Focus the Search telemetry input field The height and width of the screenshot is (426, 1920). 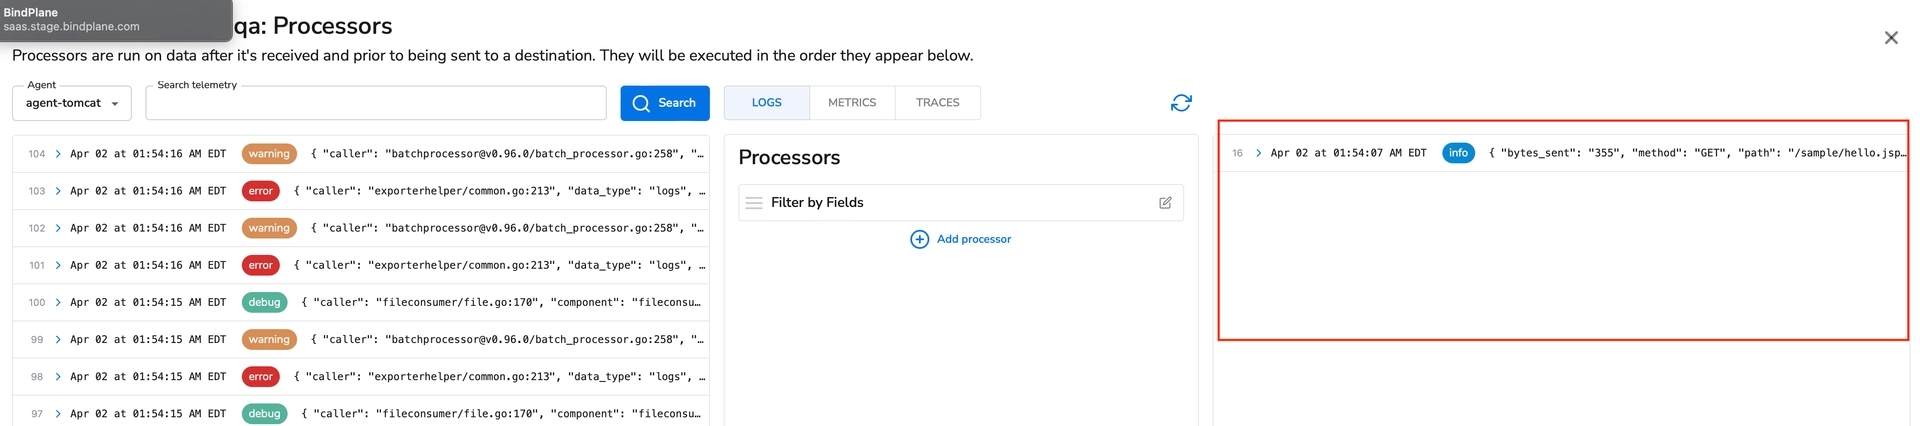pos(376,104)
